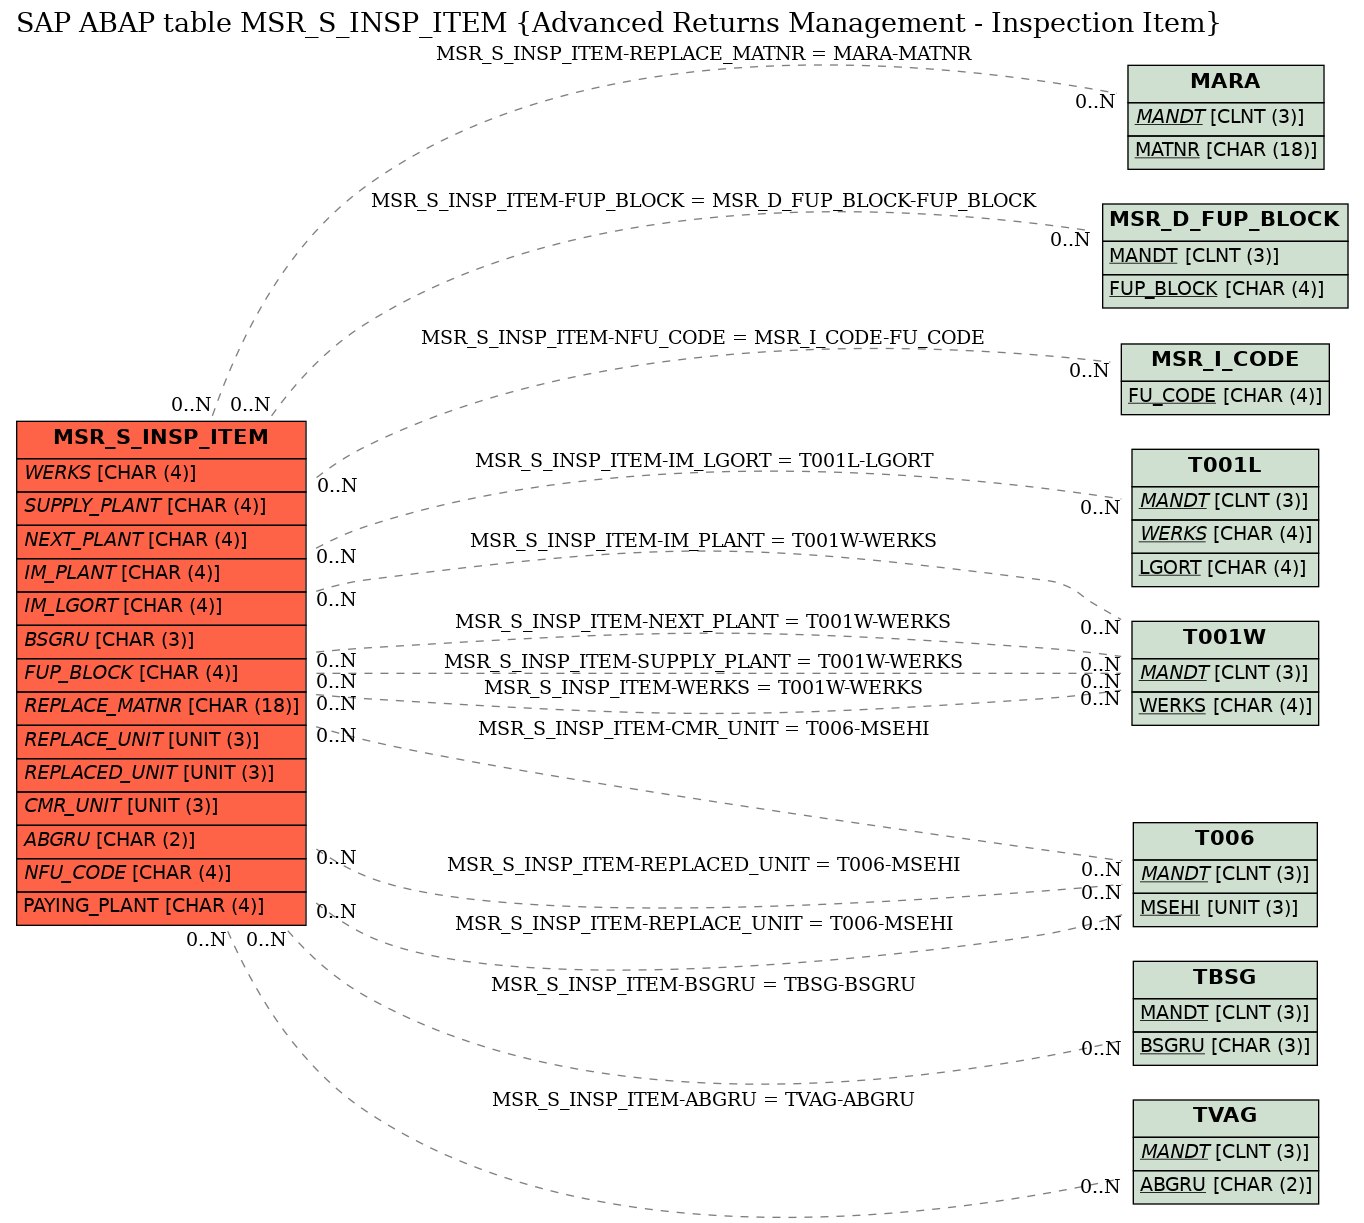The width and height of the screenshot is (1364, 1223).
Task: Click the CMR_UNIT = T006-MSEHI relation label
Action: click(x=704, y=729)
